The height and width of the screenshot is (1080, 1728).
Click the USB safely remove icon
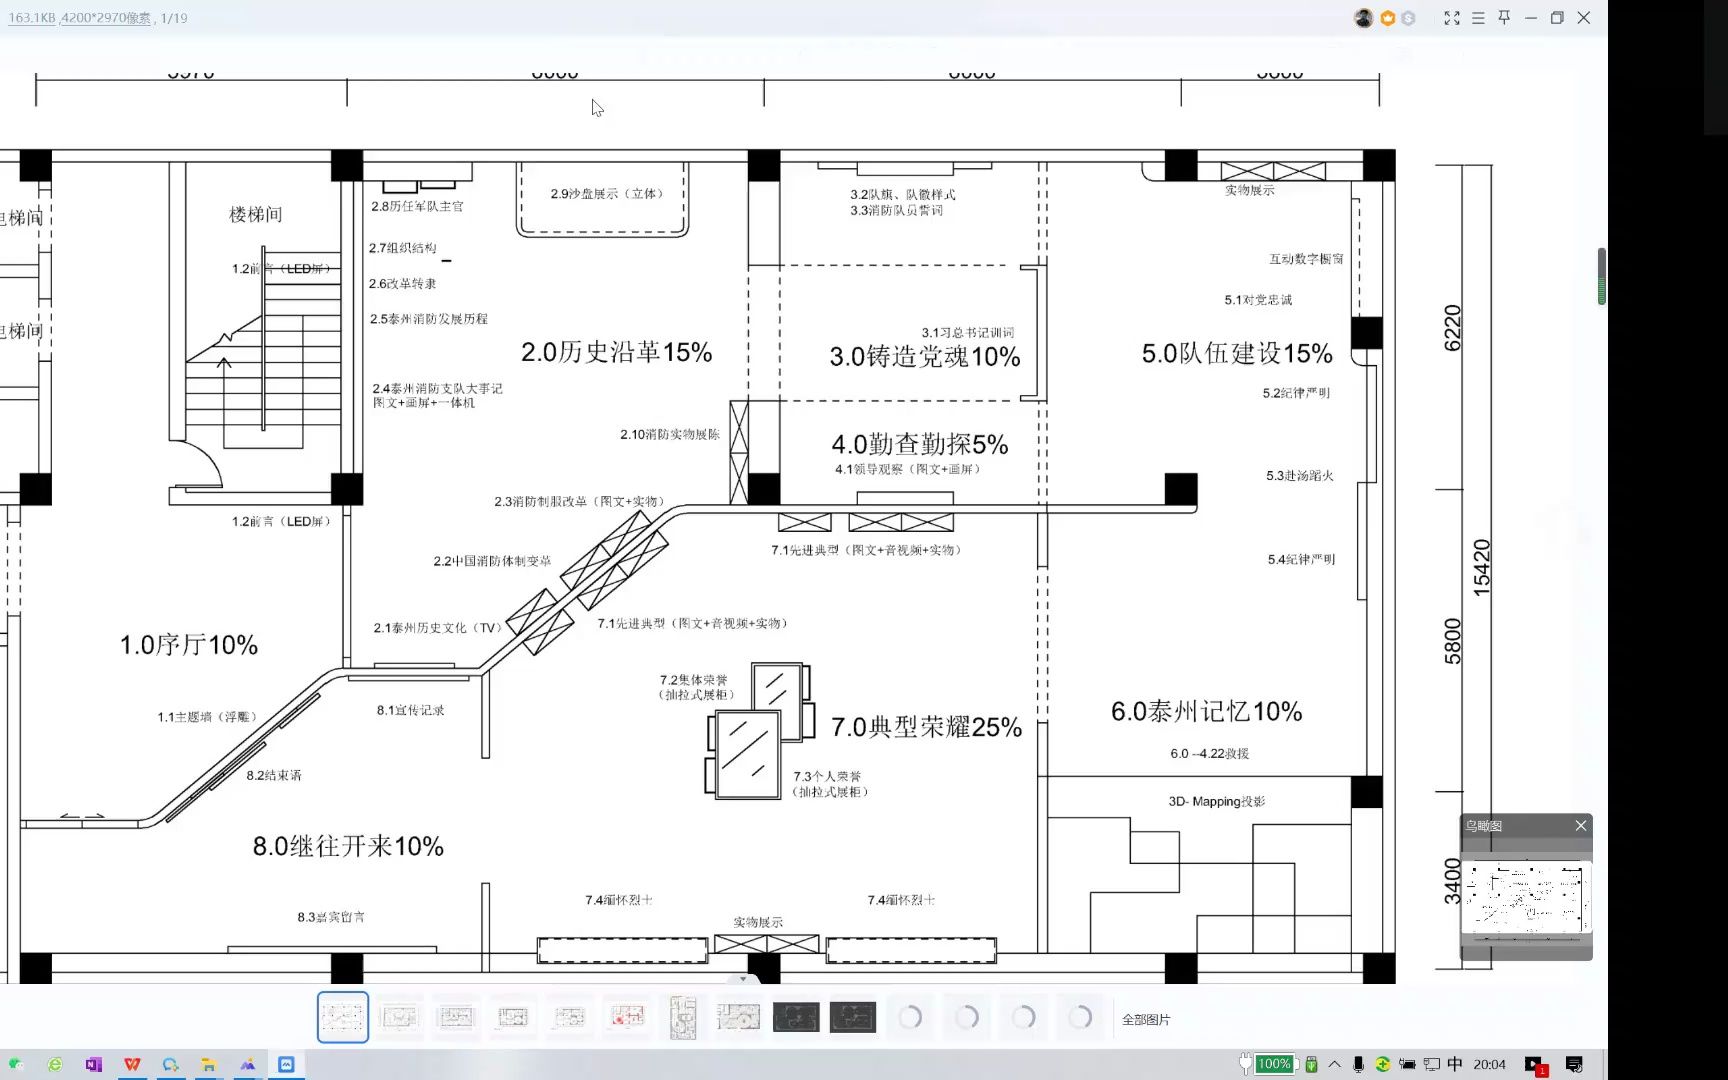(x=1311, y=1064)
